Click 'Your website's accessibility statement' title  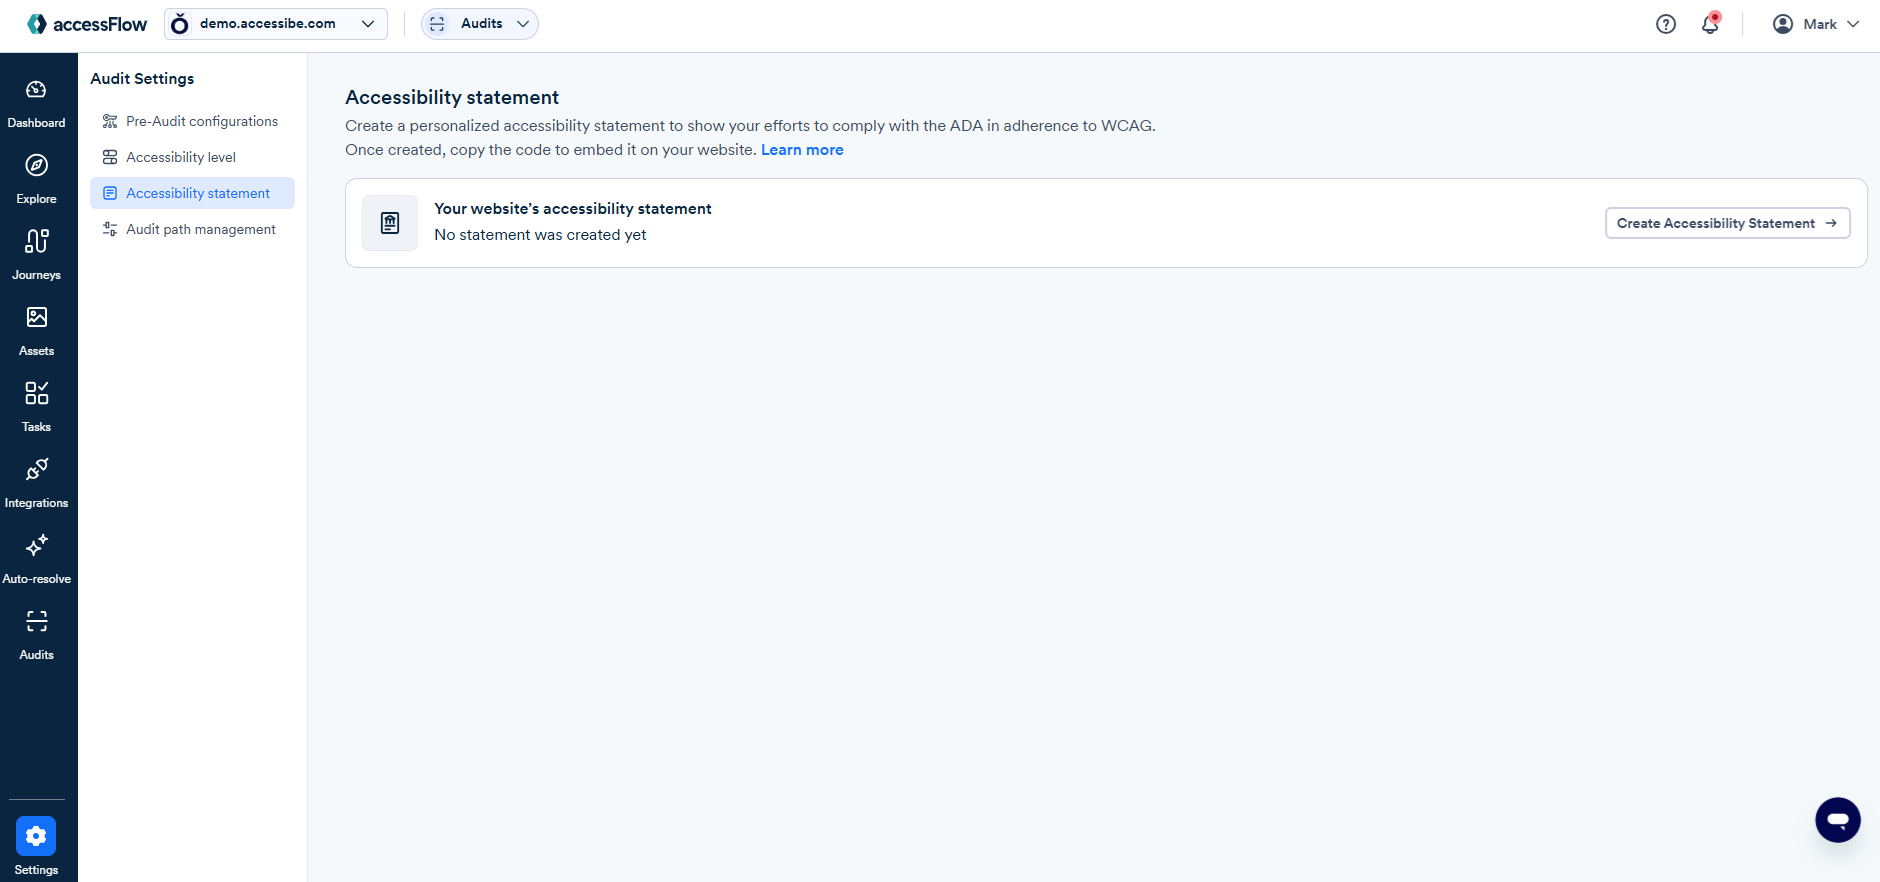[573, 209]
